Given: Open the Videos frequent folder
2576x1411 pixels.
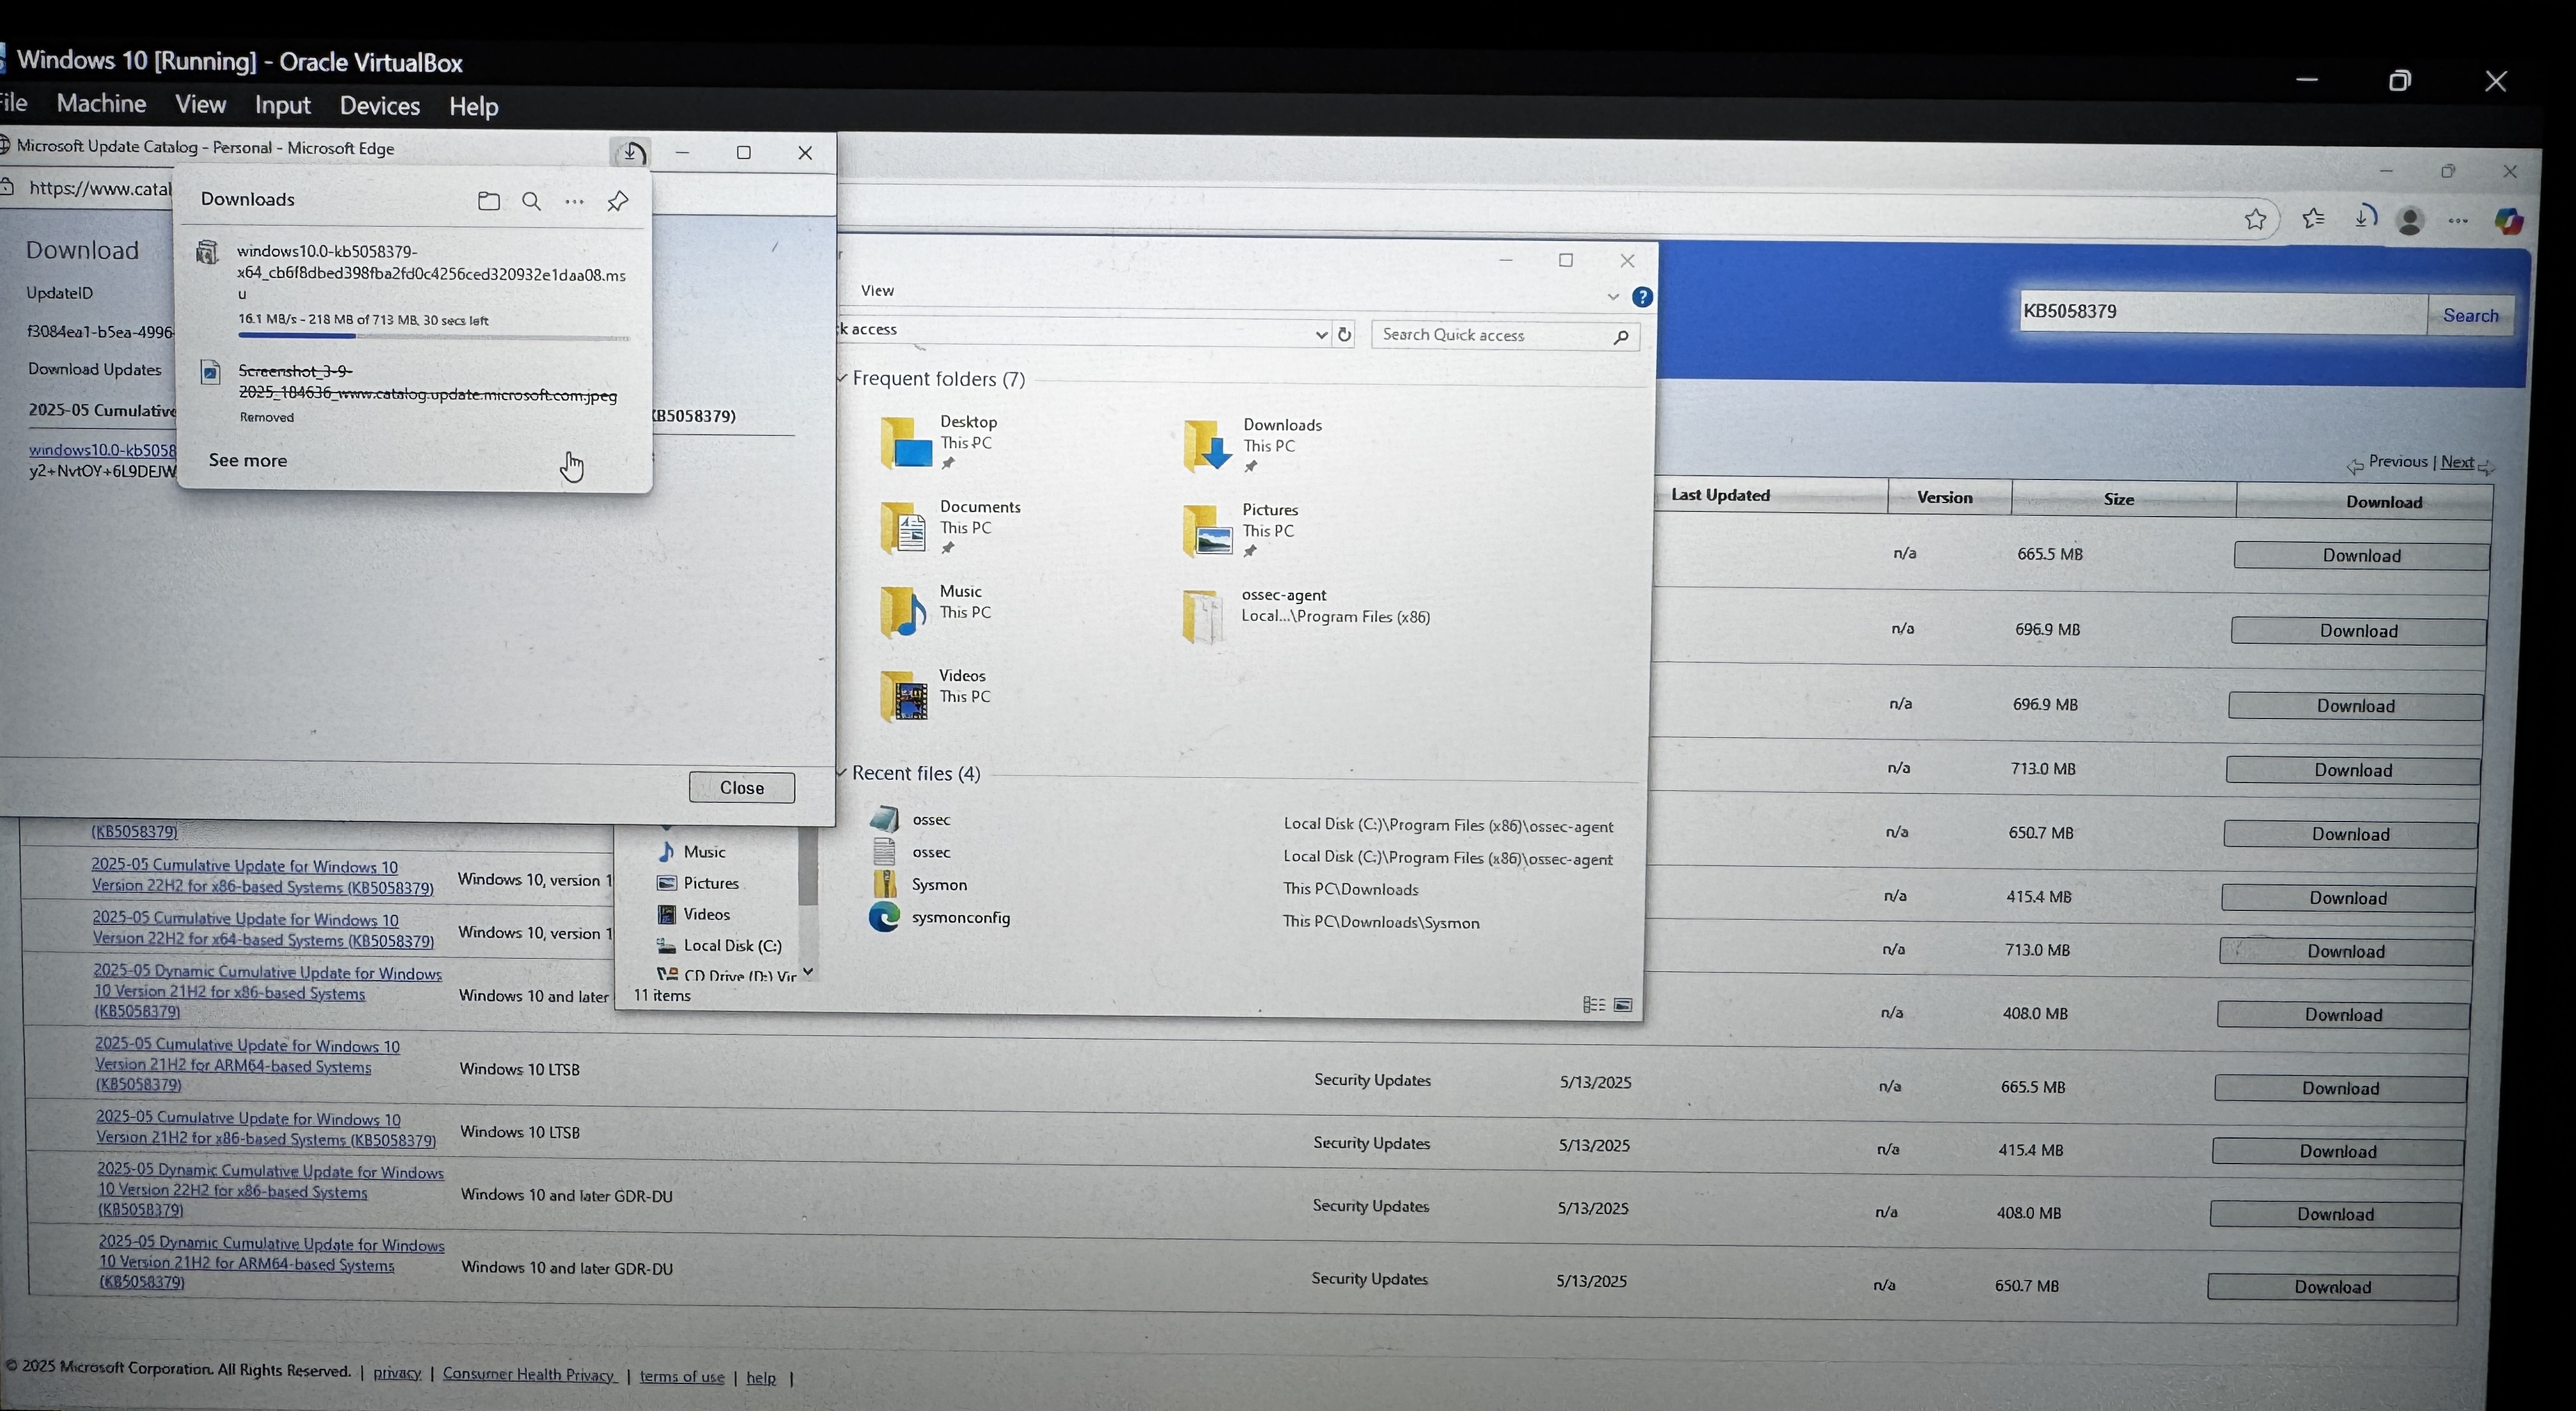Looking at the screenshot, I should coord(936,696).
